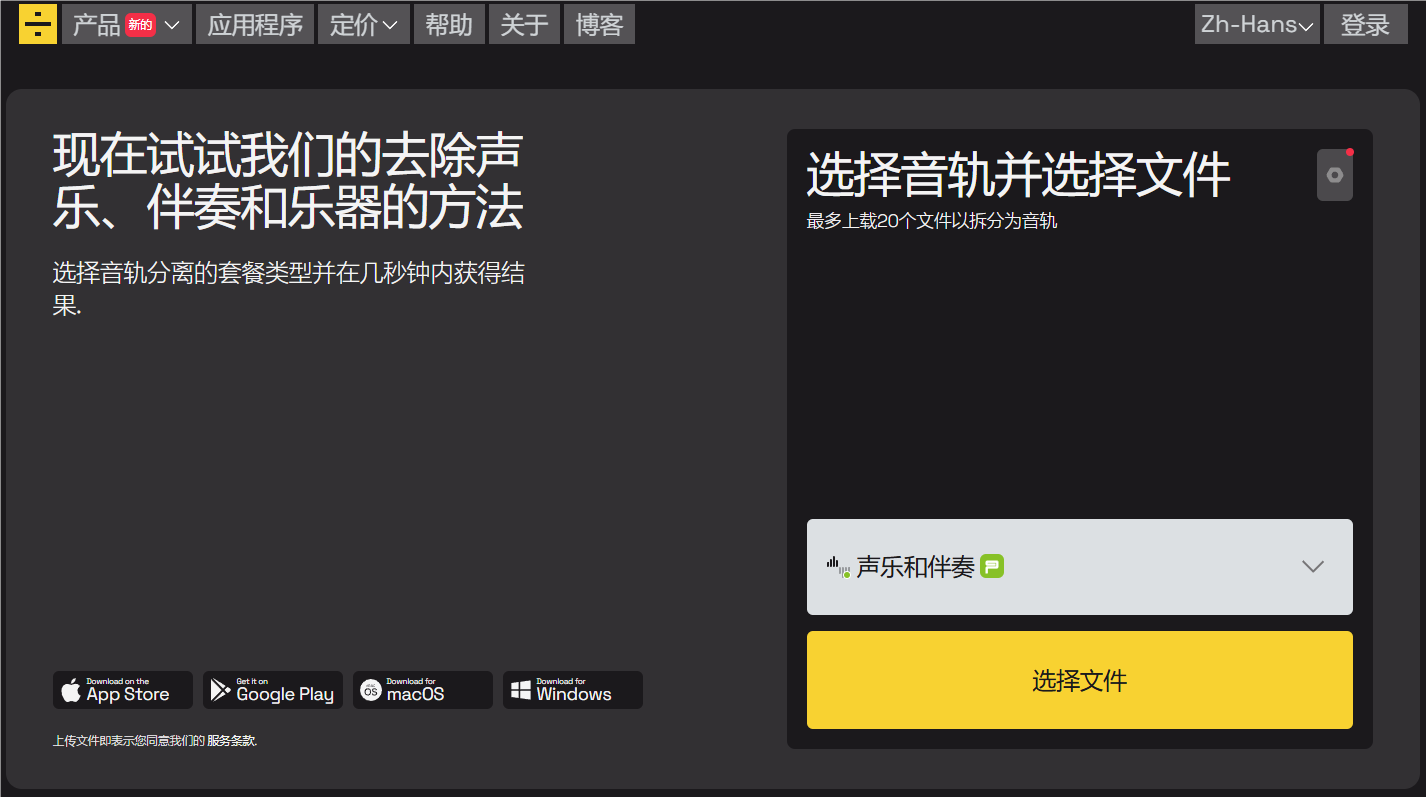
Task: Open the 关于 page
Action: pyautogui.click(x=524, y=24)
